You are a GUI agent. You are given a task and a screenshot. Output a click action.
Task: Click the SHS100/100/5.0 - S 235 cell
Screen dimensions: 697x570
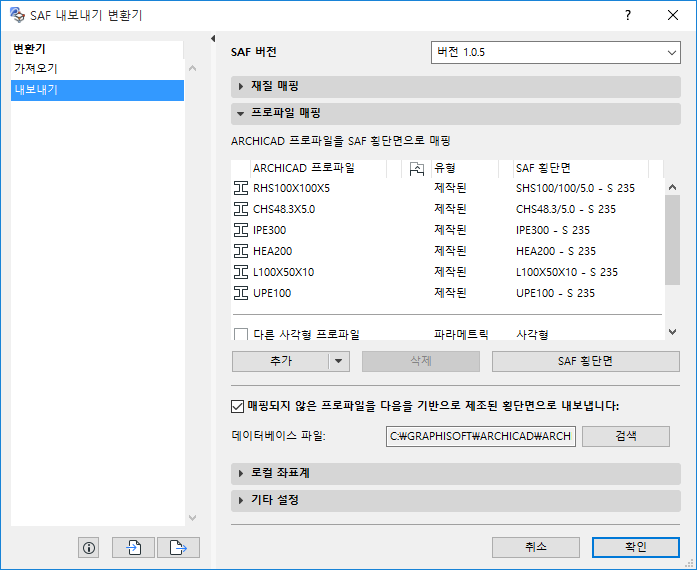pyautogui.click(x=575, y=189)
